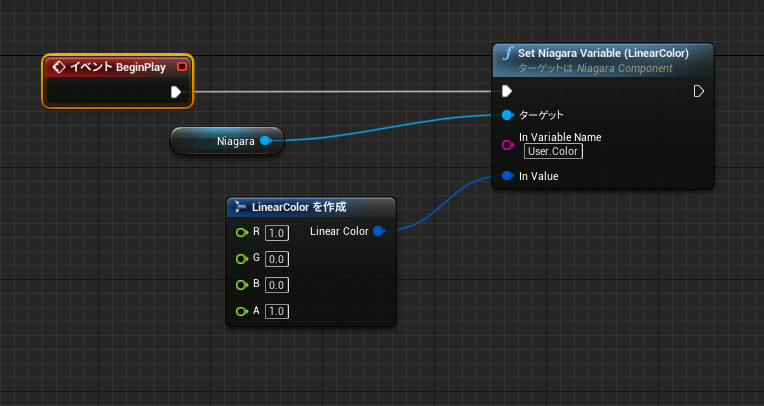This screenshot has height=406, width=764.
Task: Edit the R value field 1.0
Action: pos(277,233)
